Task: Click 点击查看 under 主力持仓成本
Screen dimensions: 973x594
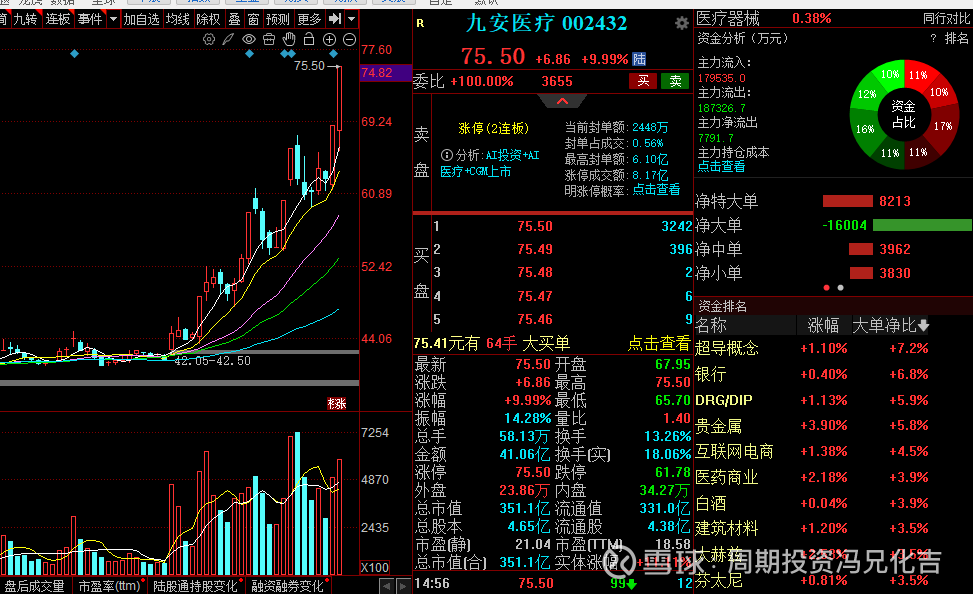Action: click(721, 166)
